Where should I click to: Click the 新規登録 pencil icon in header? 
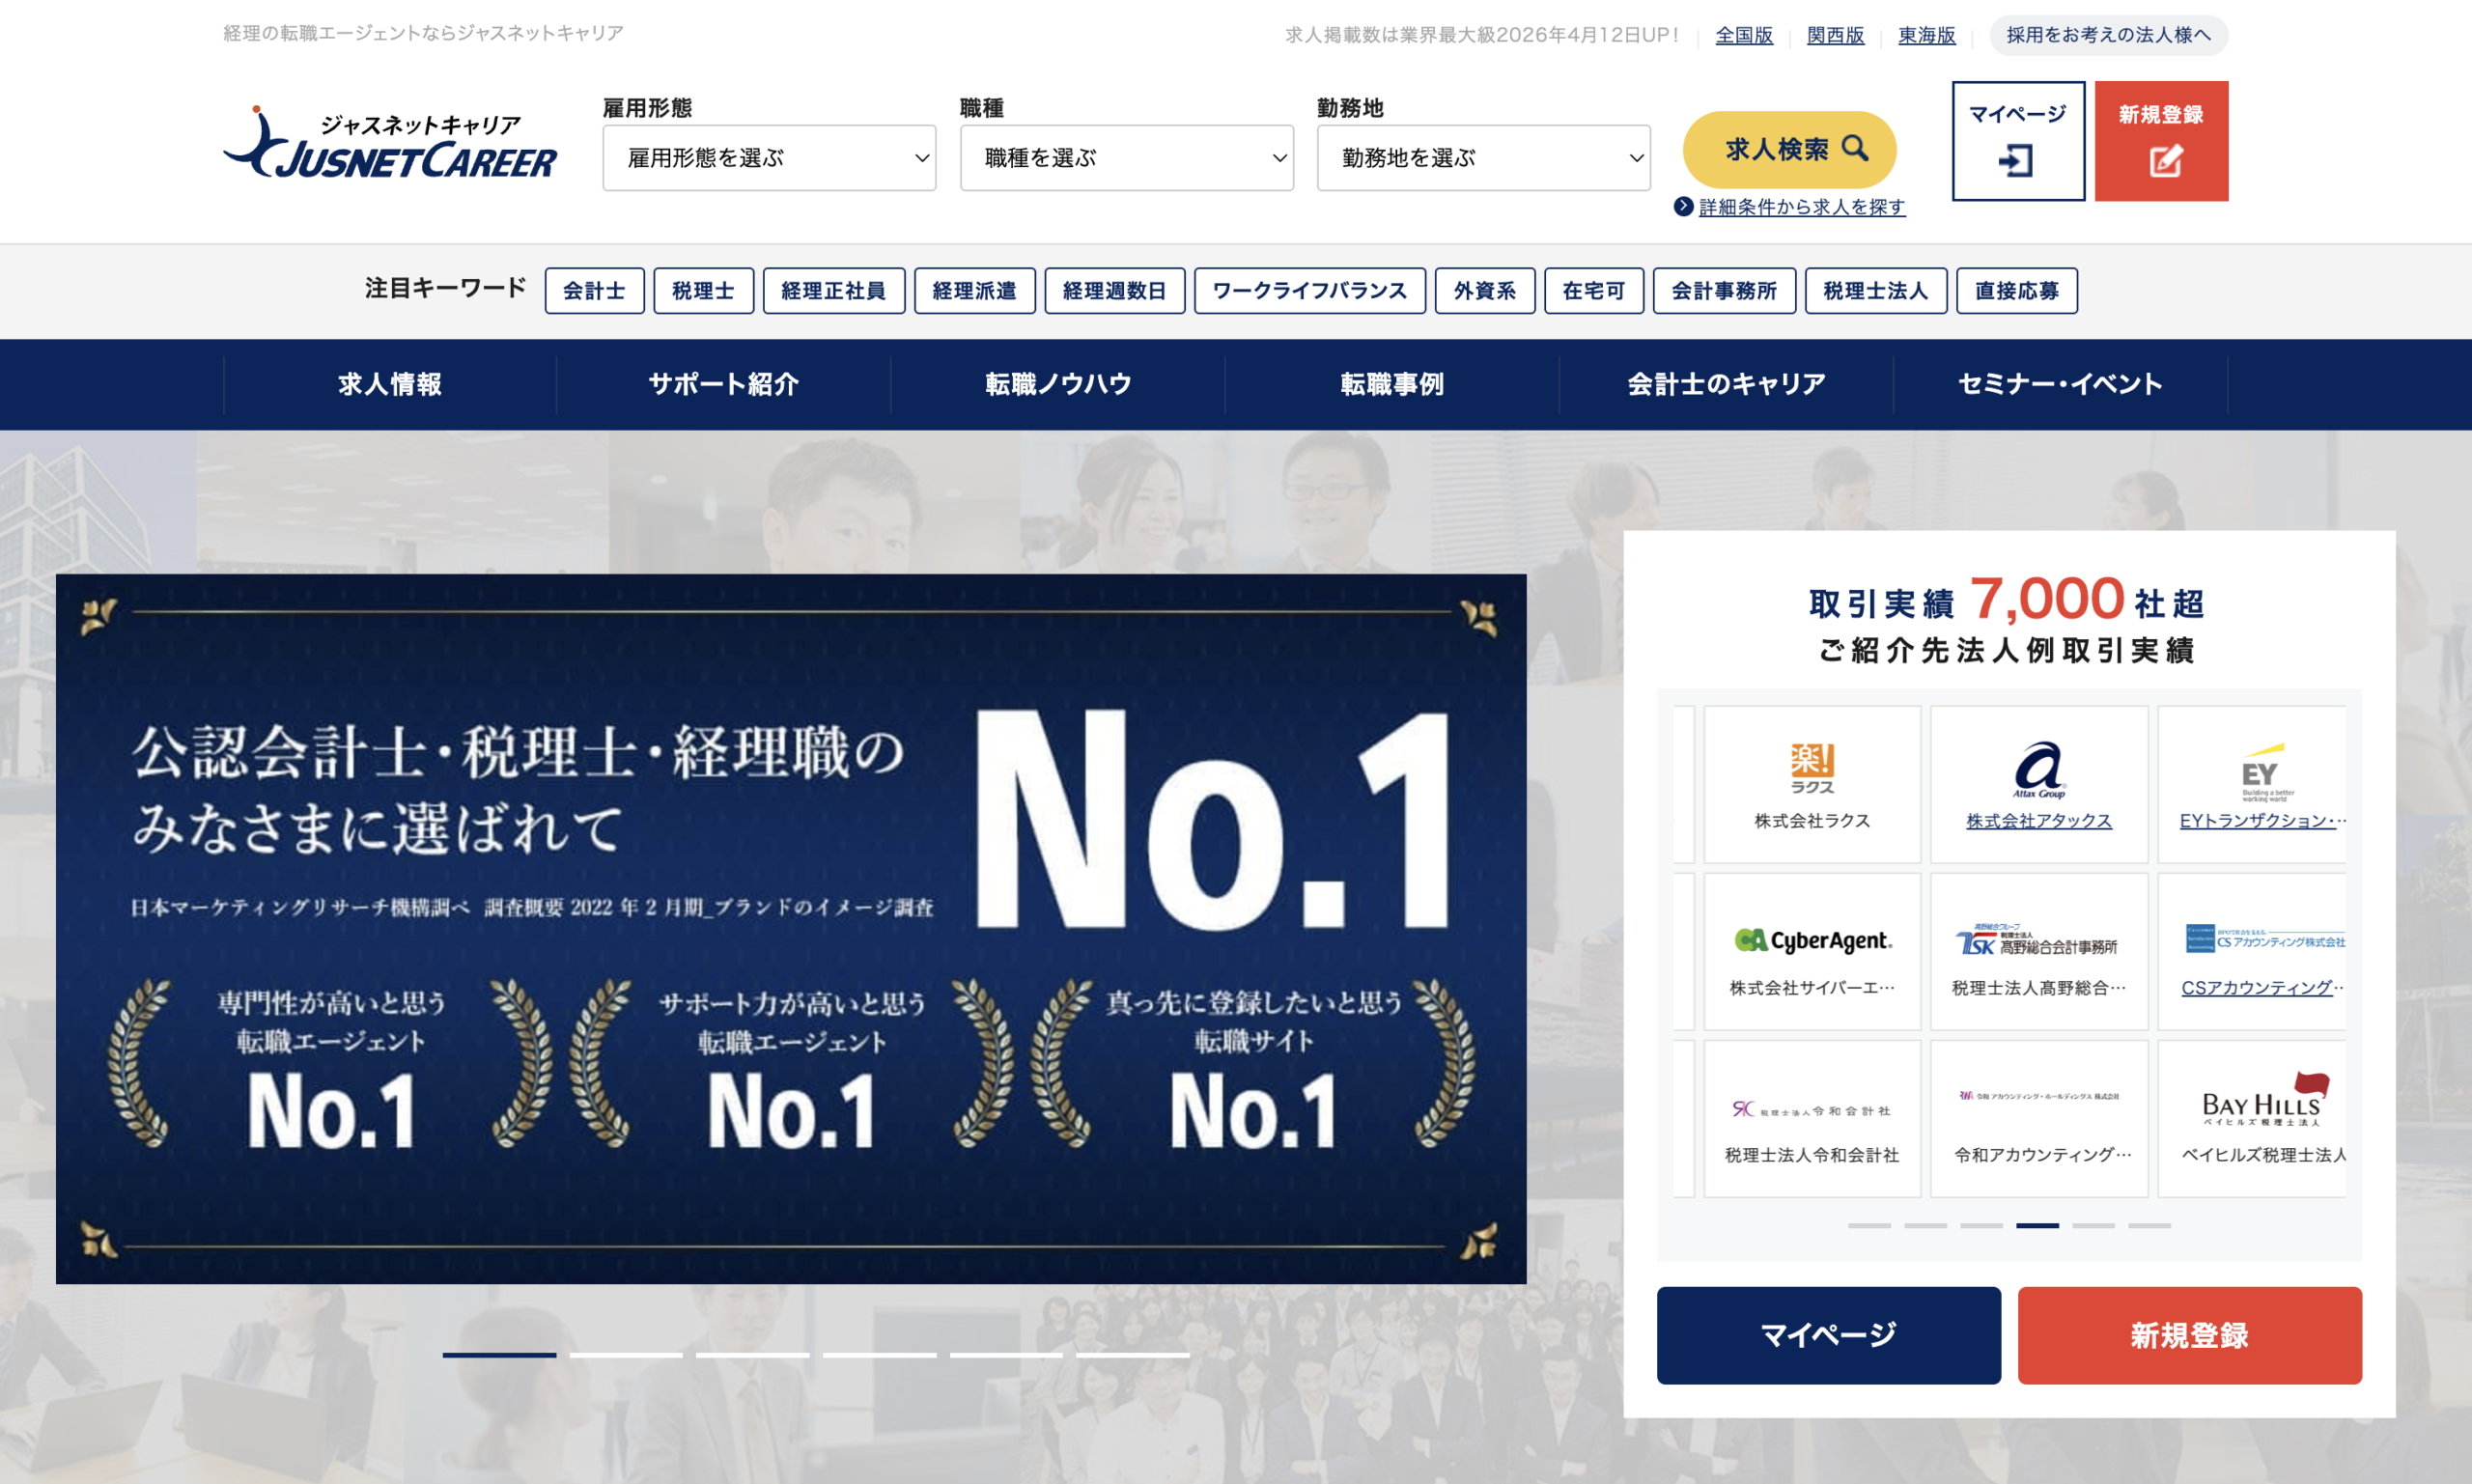(x=2165, y=161)
